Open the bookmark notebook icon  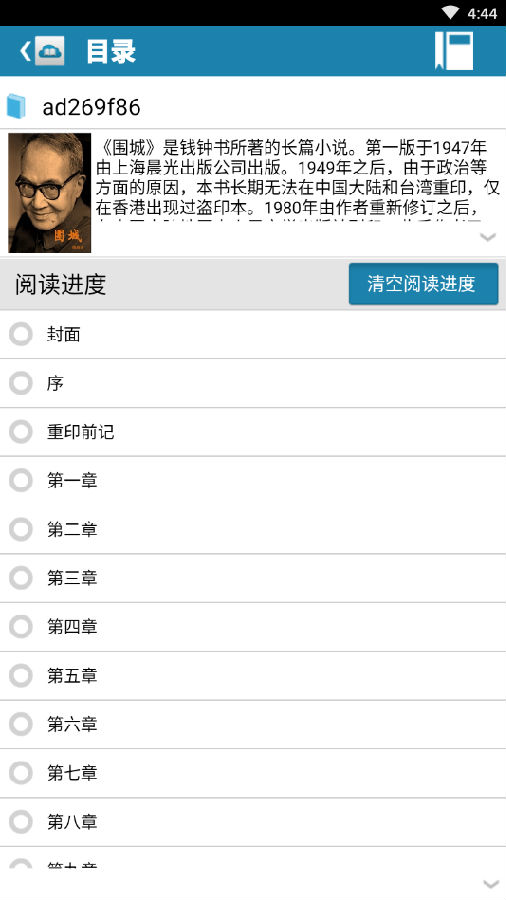[x=453, y=51]
